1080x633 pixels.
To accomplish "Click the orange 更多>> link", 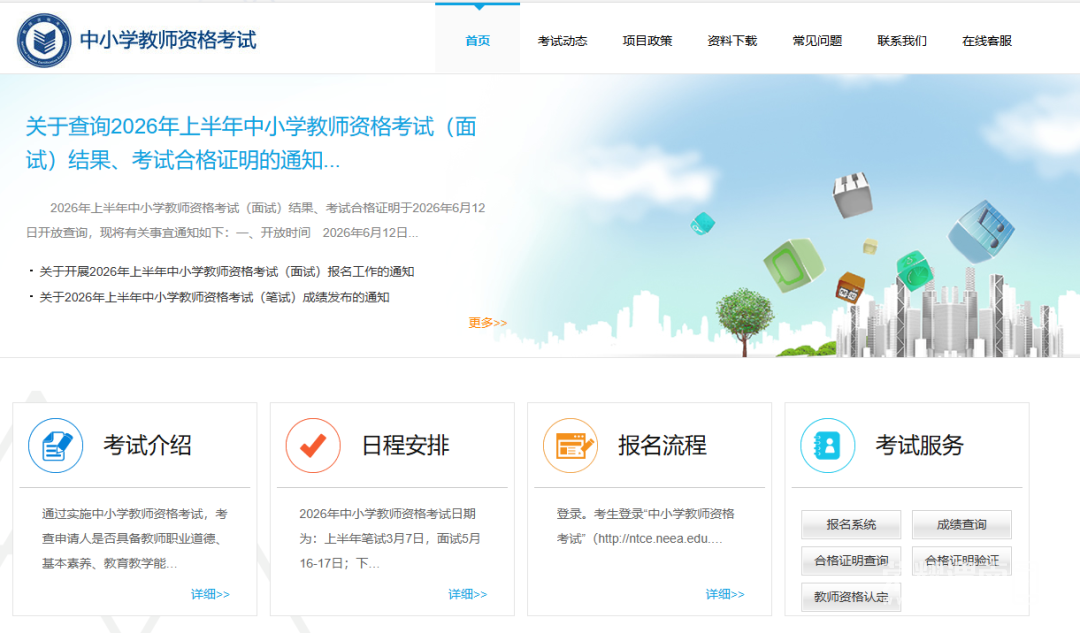I will 488,322.
